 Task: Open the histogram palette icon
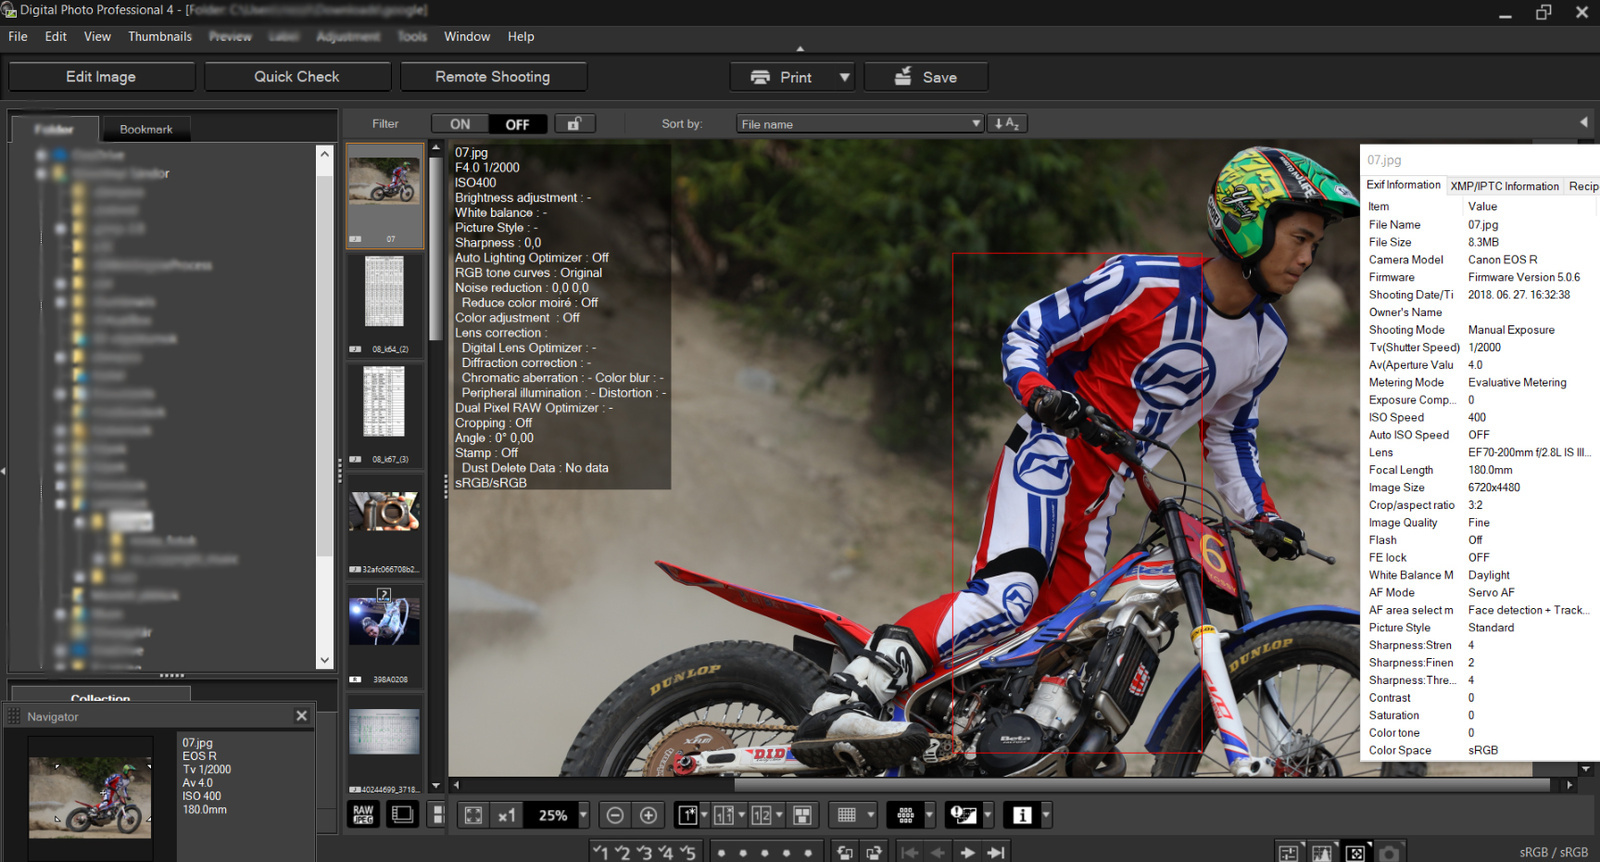point(1322,852)
